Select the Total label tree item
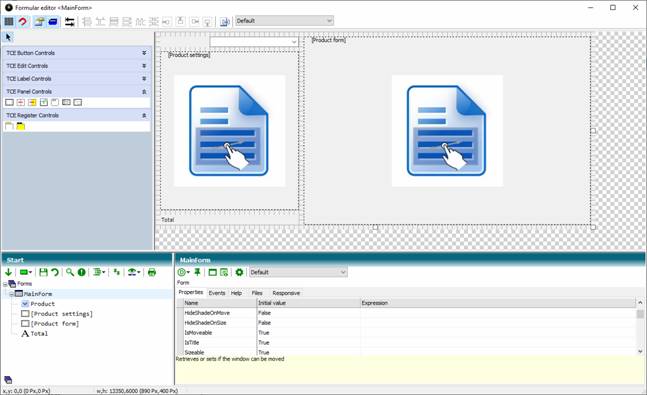This screenshot has width=647, height=395. pyautogui.click(x=39, y=334)
